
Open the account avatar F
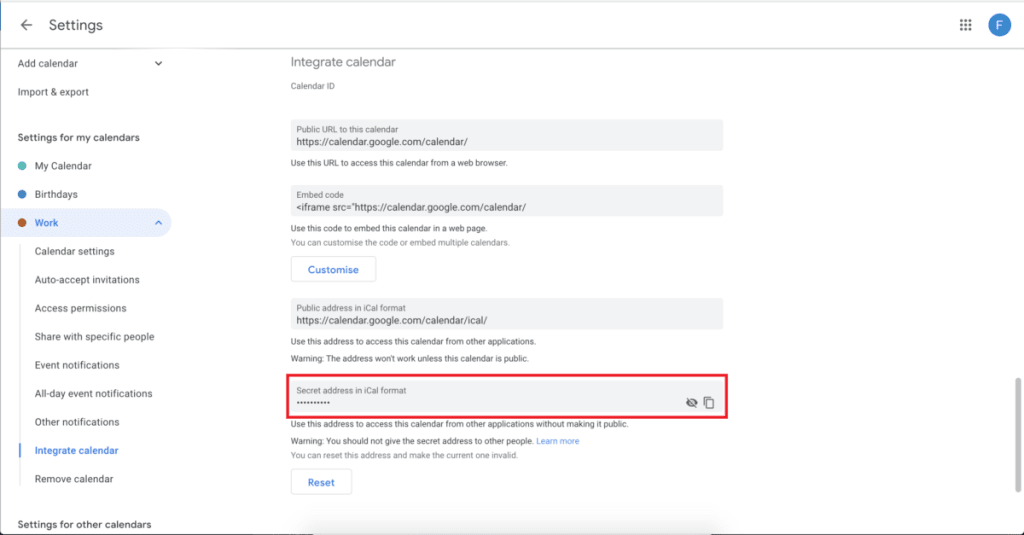(x=999, y=25)
